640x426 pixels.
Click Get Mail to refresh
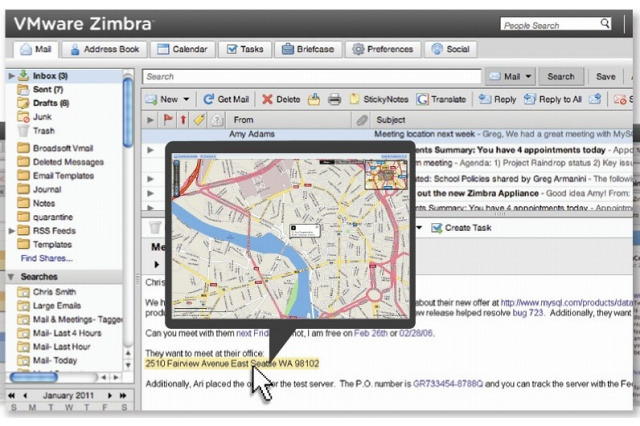coord(226,99)
